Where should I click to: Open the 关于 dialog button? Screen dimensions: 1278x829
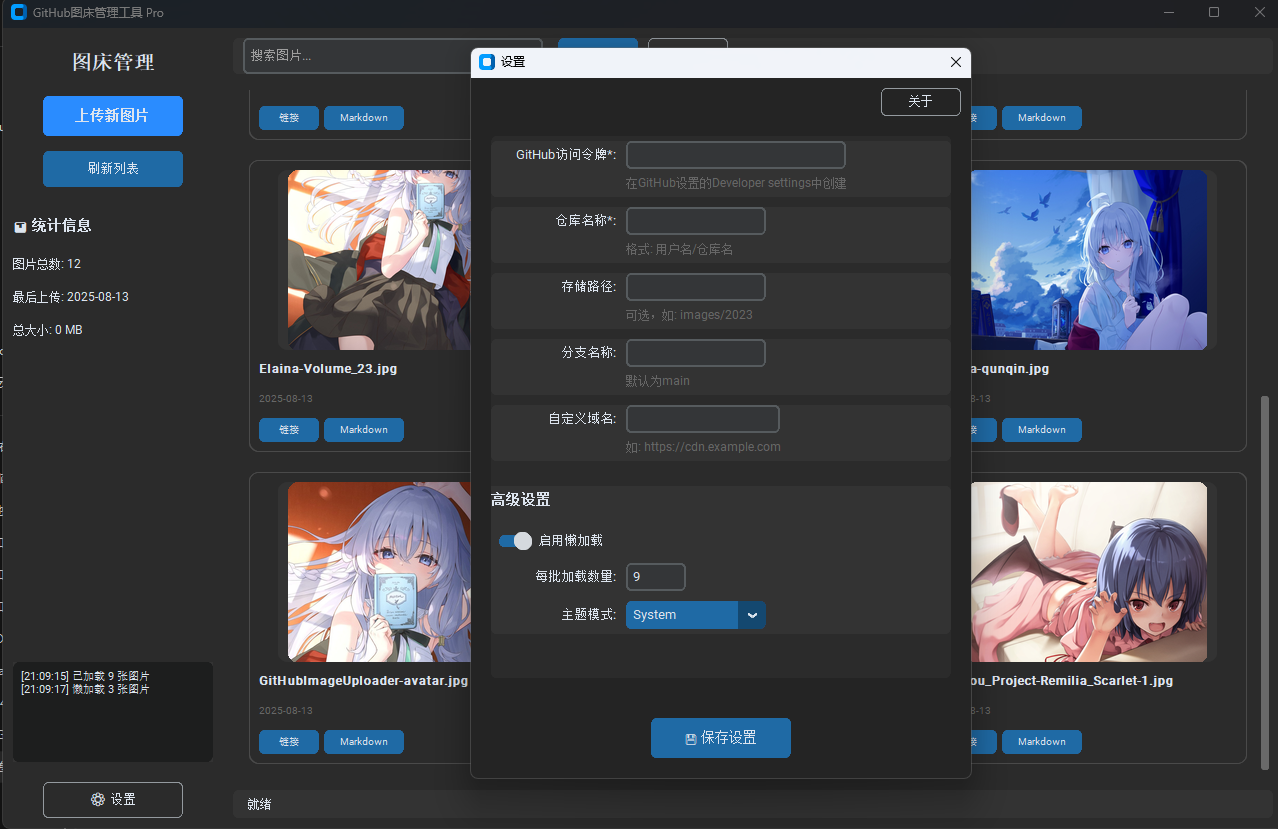(x=920, y=102)
